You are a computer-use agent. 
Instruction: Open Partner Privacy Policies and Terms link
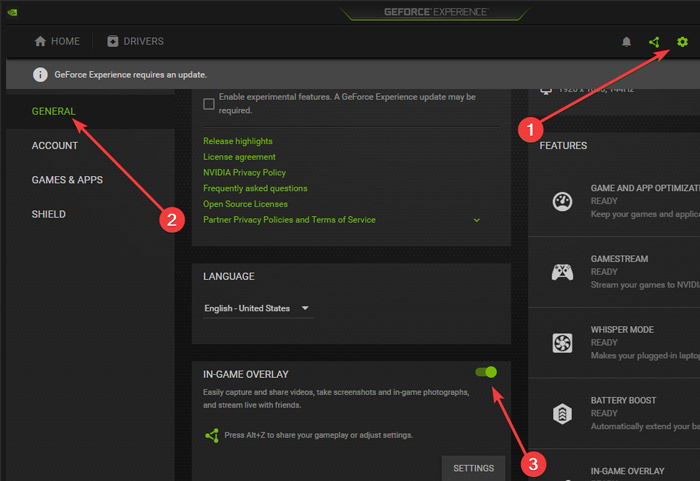(289, 220)
